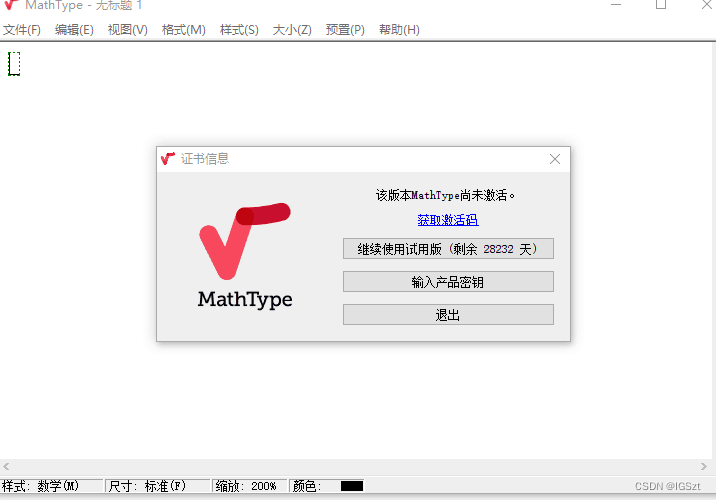Minimize the MathType main window
Viewport: 716px width, 500px height.
[616, 5]
